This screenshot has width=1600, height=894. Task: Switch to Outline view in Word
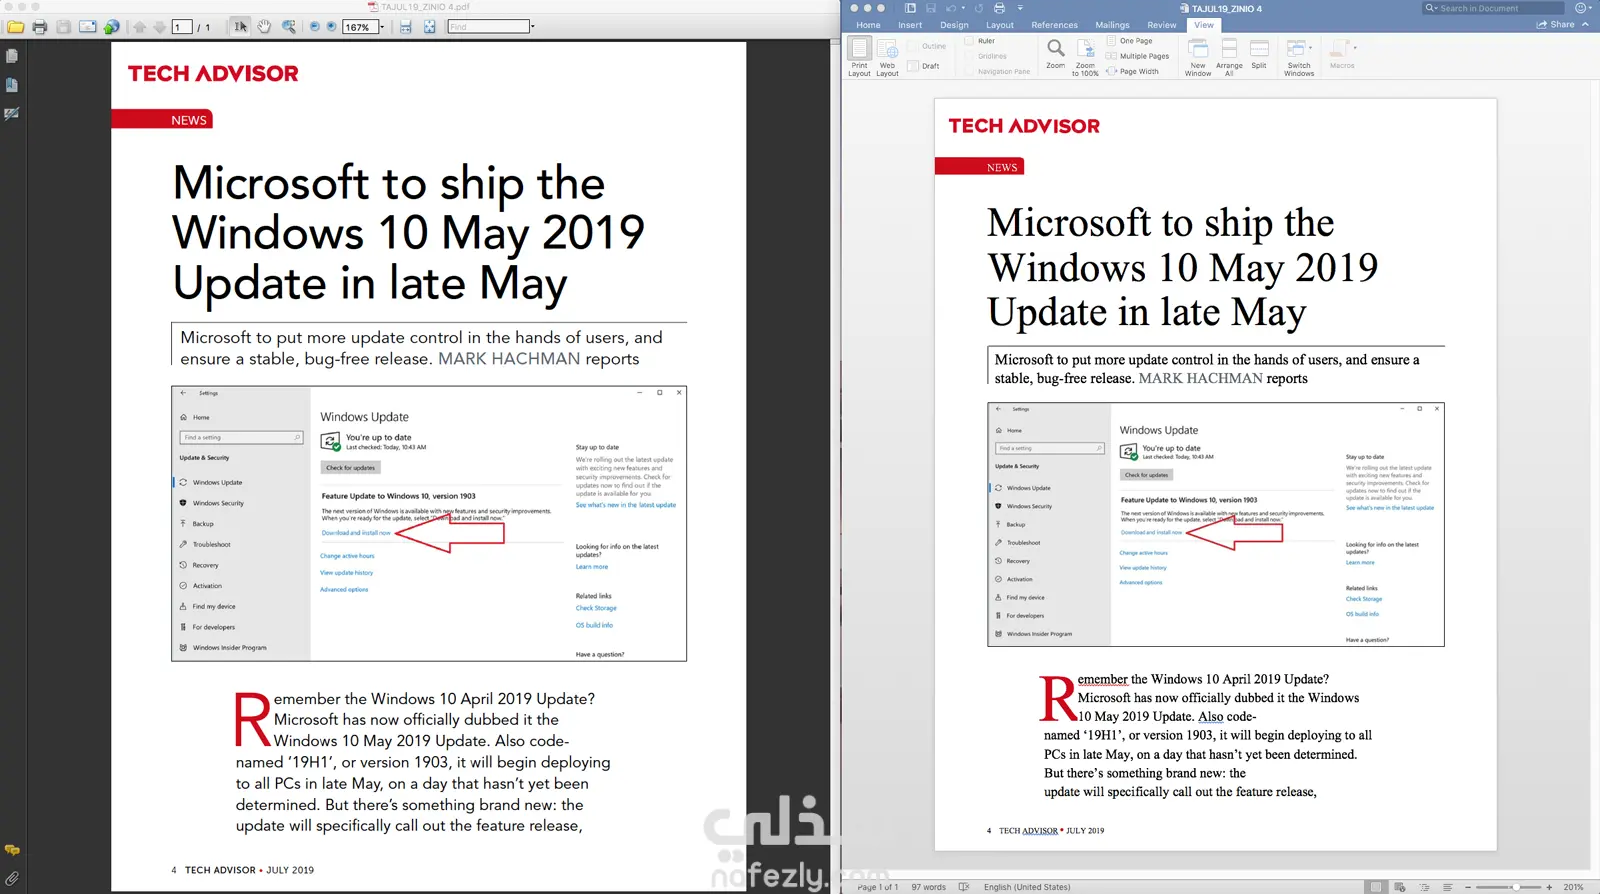(x=927, y=46)
